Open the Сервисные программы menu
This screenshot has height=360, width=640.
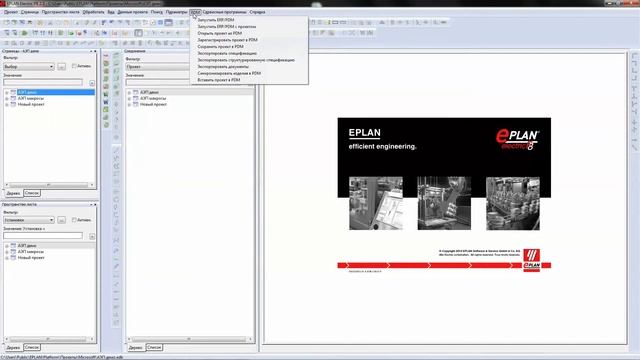(224, 12)
